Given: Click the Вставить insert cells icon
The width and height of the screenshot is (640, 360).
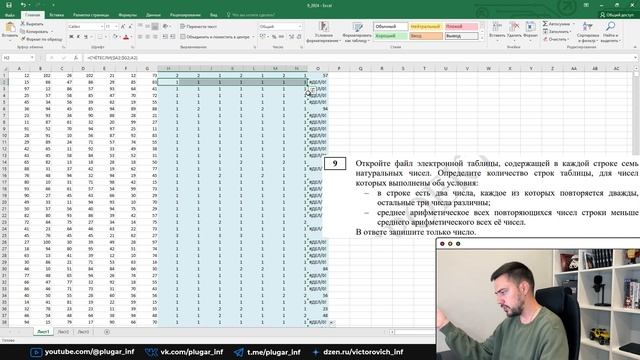Looking at the screenshot, I should click(x=497, y=27).
